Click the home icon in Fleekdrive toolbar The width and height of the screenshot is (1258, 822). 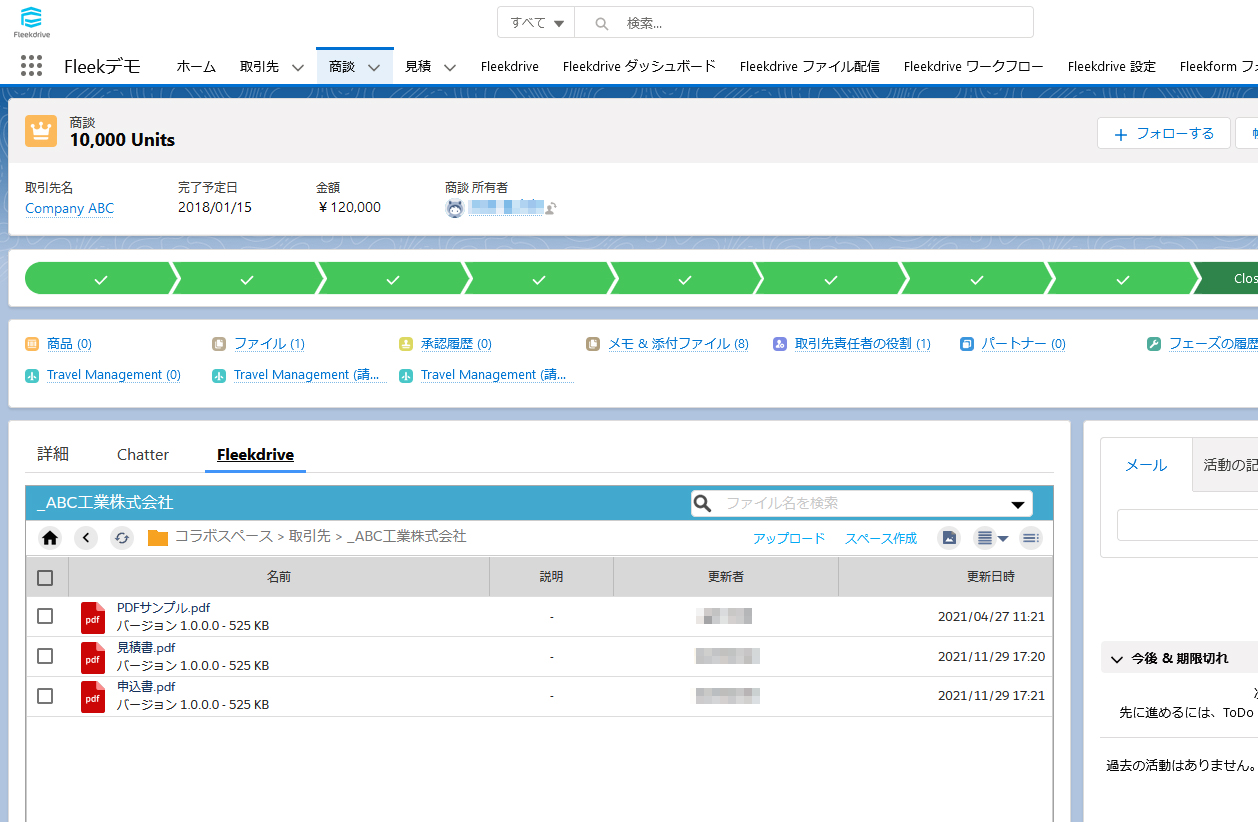tap(50, 538)
